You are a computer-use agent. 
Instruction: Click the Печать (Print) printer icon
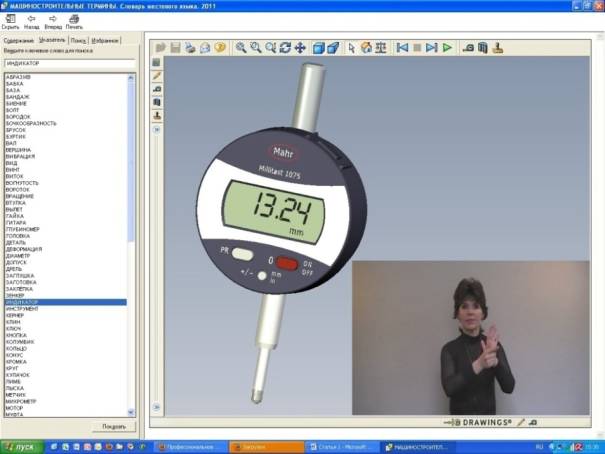pos(74,18)
